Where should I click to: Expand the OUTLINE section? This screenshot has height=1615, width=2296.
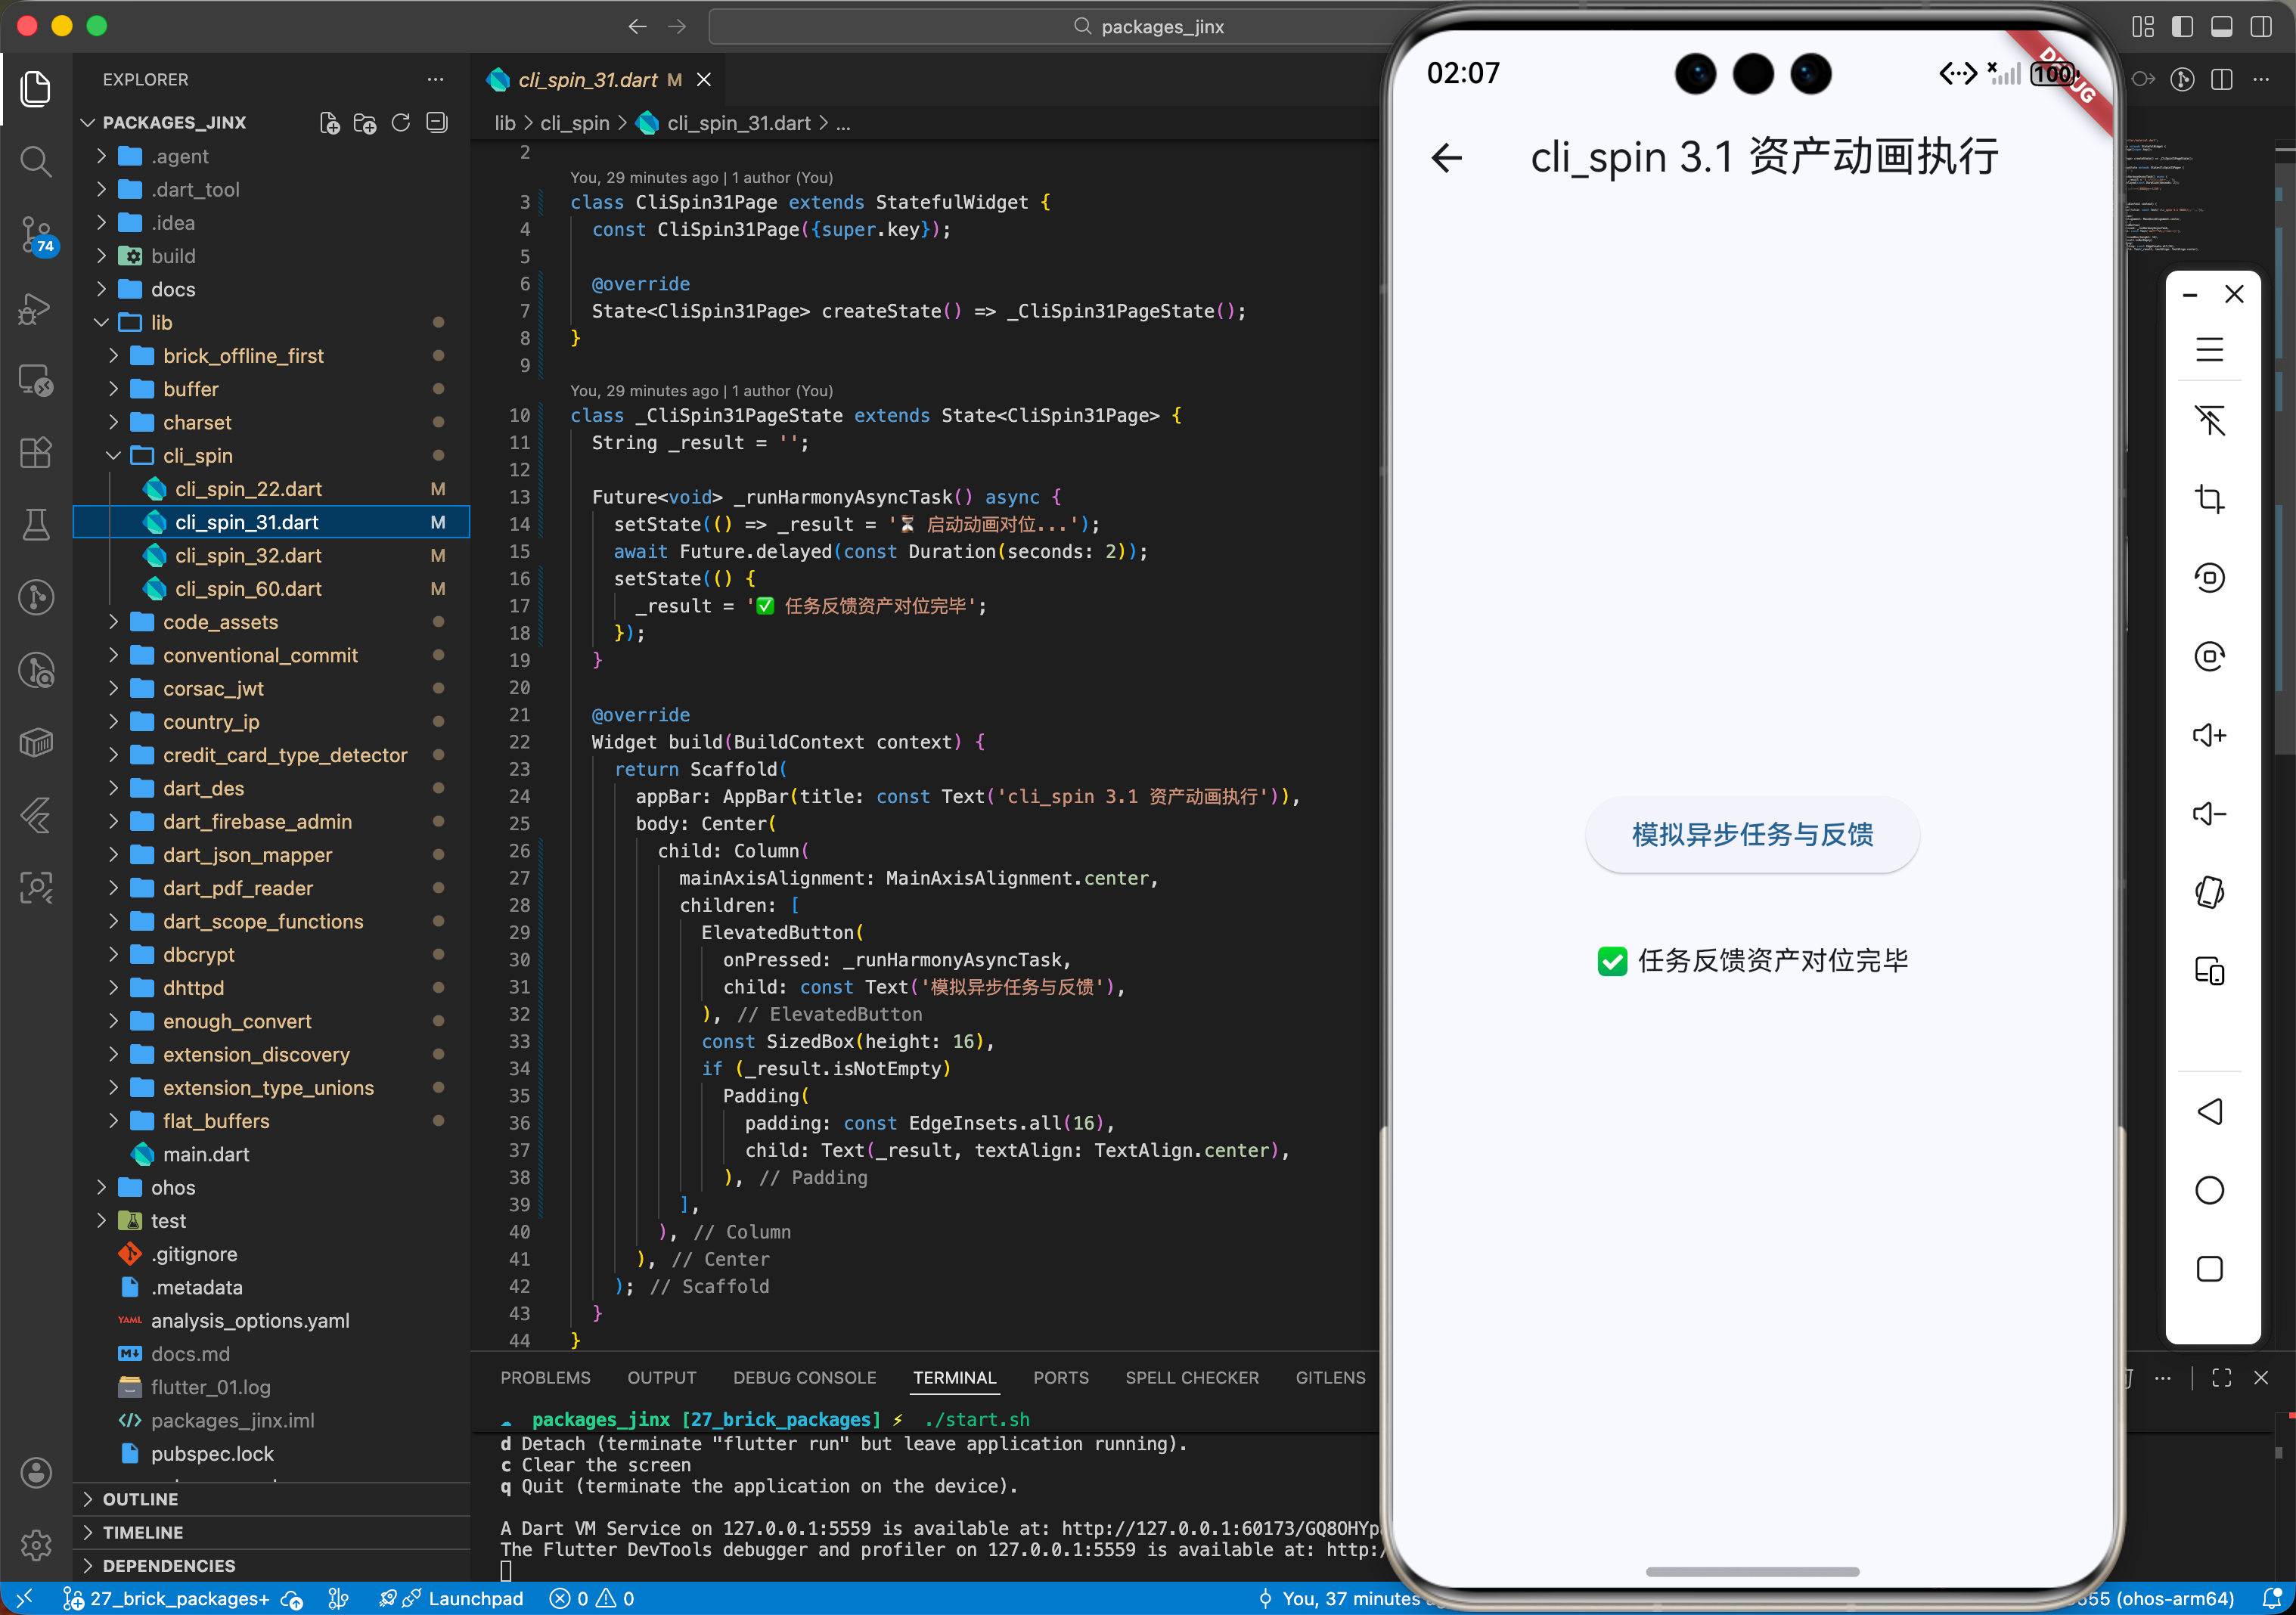pos(140,1499)
